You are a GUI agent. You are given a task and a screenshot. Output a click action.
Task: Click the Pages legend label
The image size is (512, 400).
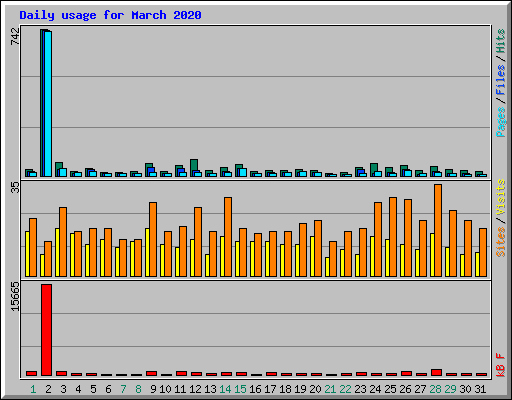point(501,122)
